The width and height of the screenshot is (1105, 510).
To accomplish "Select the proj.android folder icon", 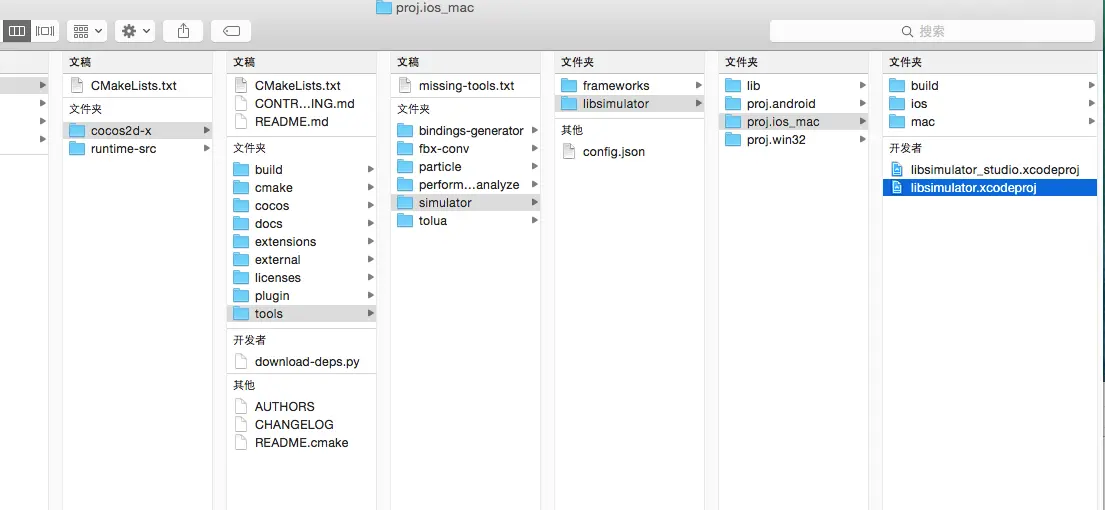I will (x=734, y=104).
